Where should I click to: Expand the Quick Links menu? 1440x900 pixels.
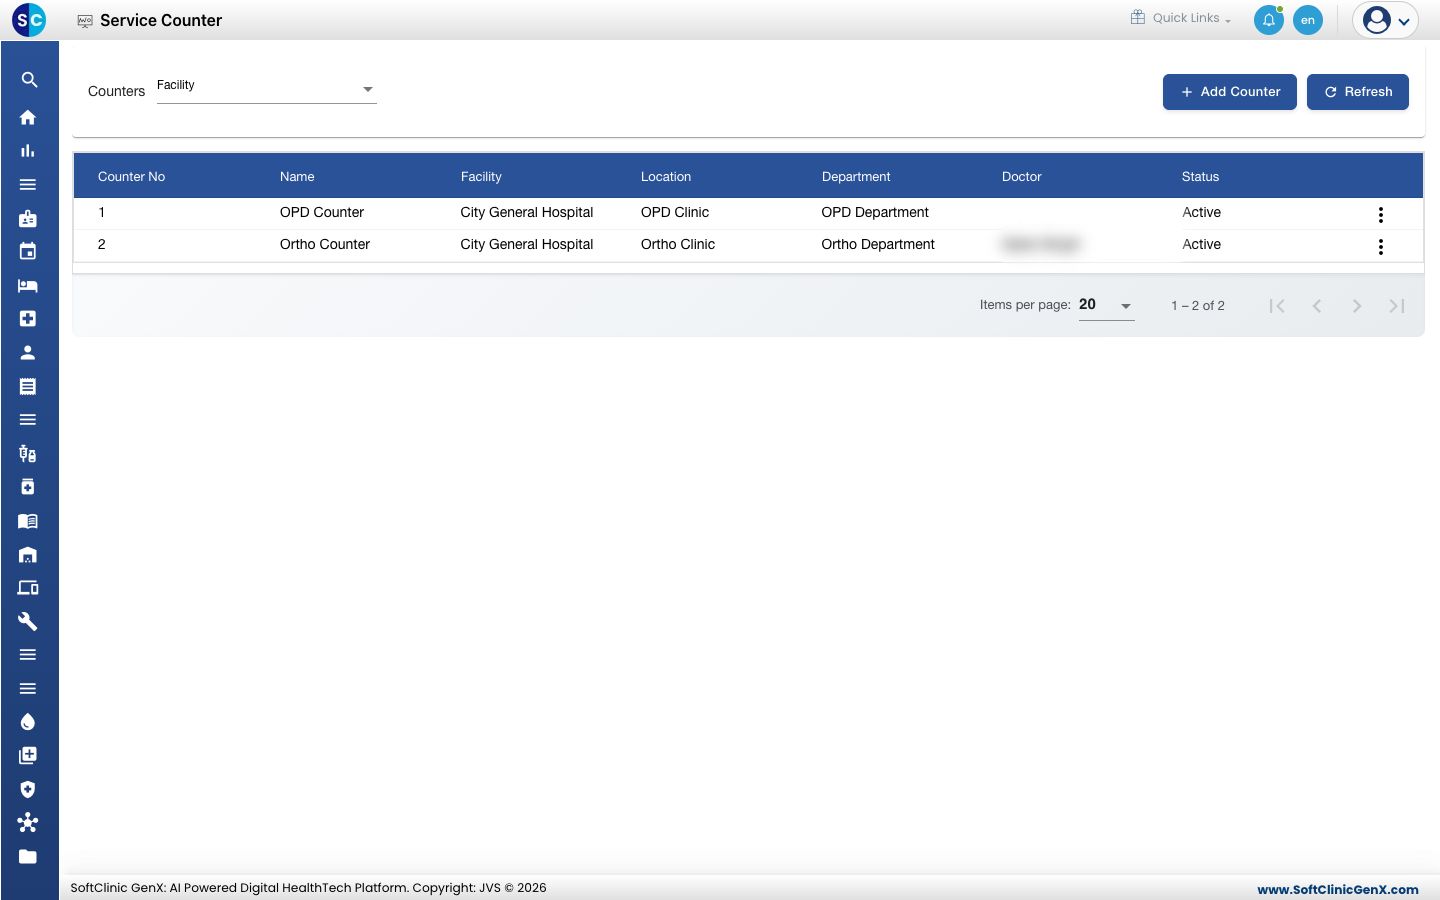pos(1181,18)
